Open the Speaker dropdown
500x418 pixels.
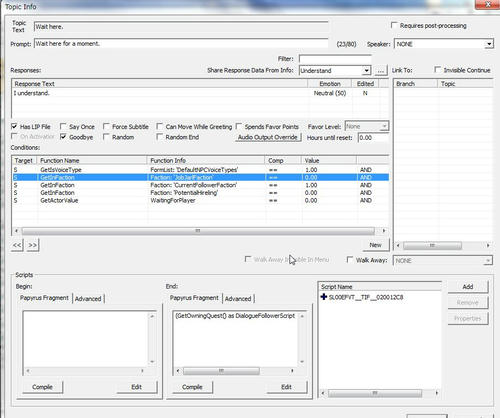[x=489, y=44]
